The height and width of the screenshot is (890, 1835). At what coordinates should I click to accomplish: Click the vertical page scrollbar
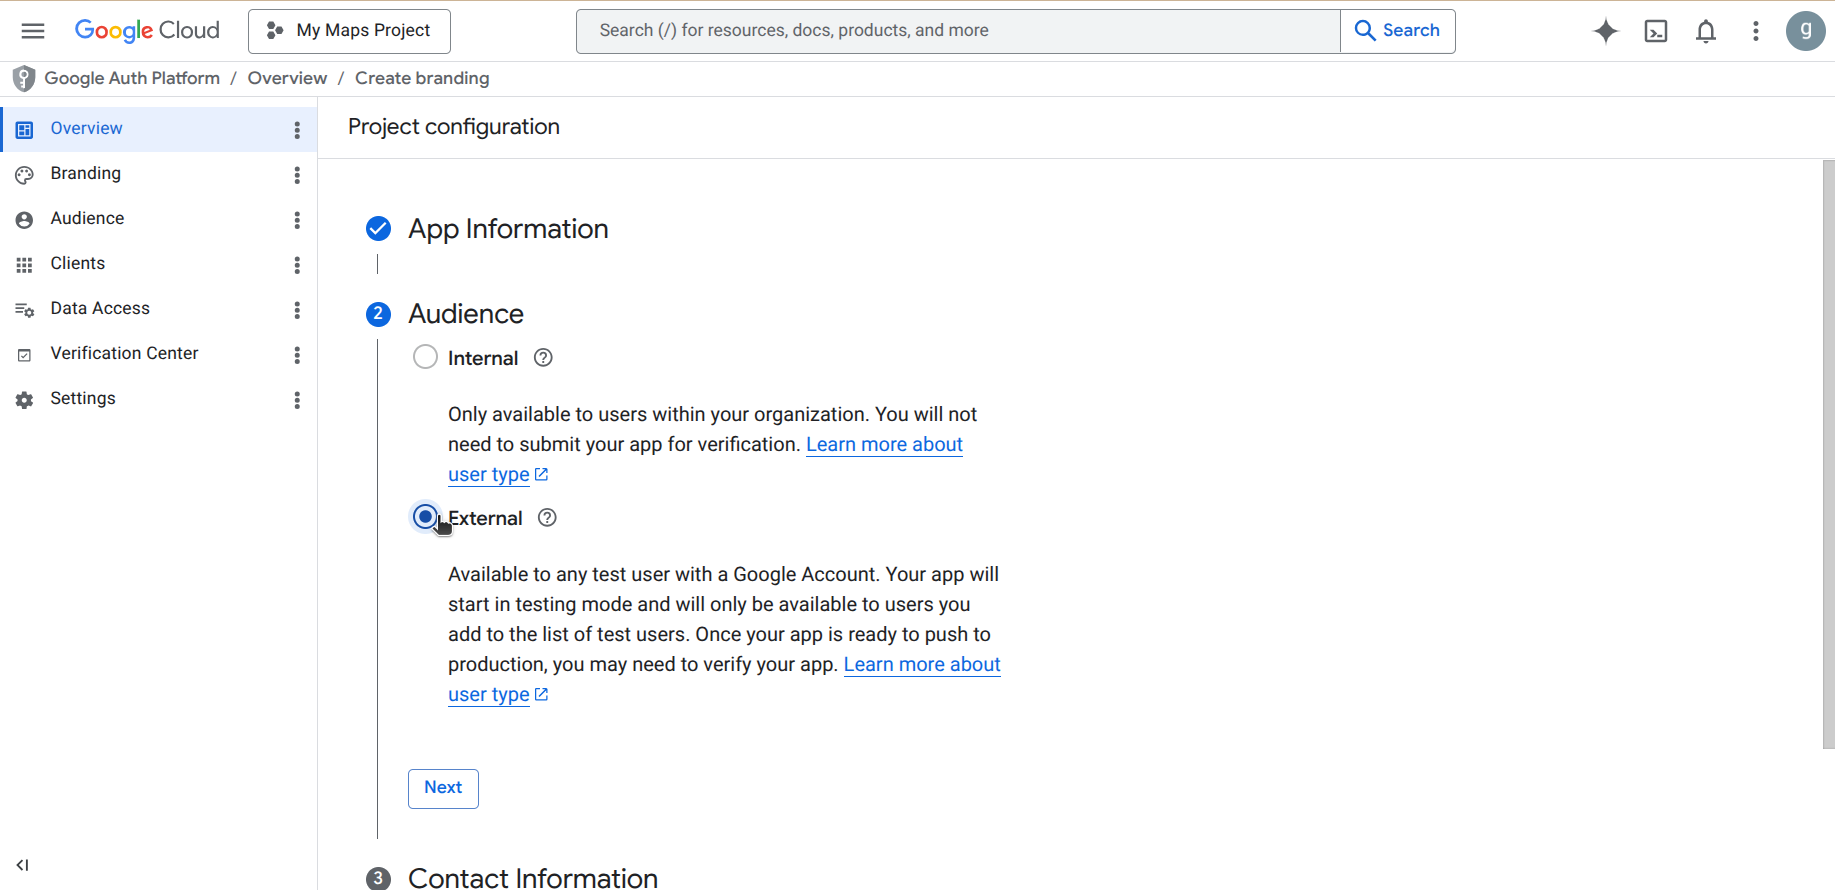[x=1828, y=454]
